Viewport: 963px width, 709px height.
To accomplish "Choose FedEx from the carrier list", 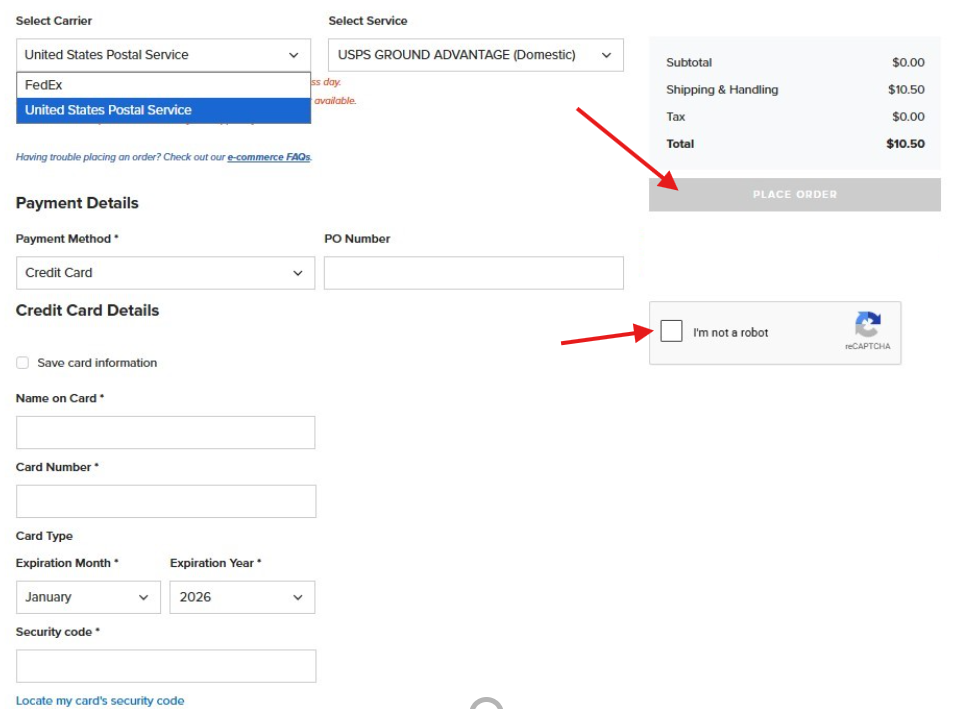I will 163,85.
